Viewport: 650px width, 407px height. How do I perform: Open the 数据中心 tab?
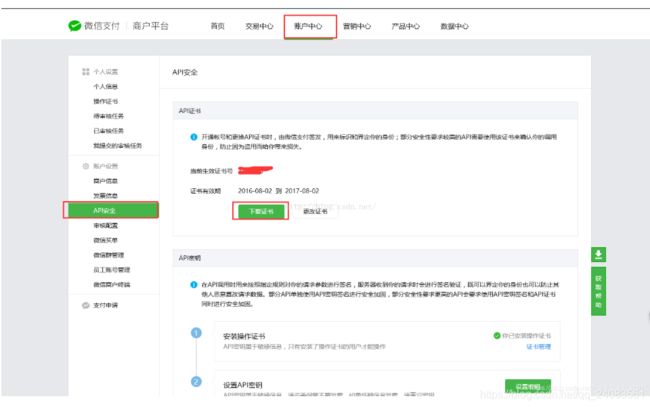[454, 26]
